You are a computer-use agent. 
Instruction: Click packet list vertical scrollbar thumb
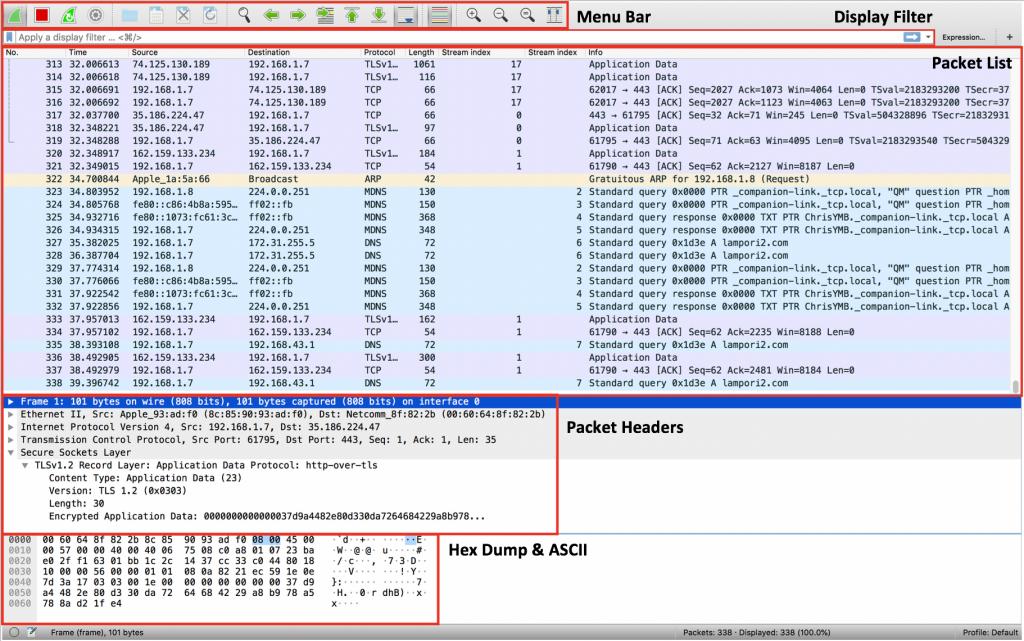click(1016, 386)
